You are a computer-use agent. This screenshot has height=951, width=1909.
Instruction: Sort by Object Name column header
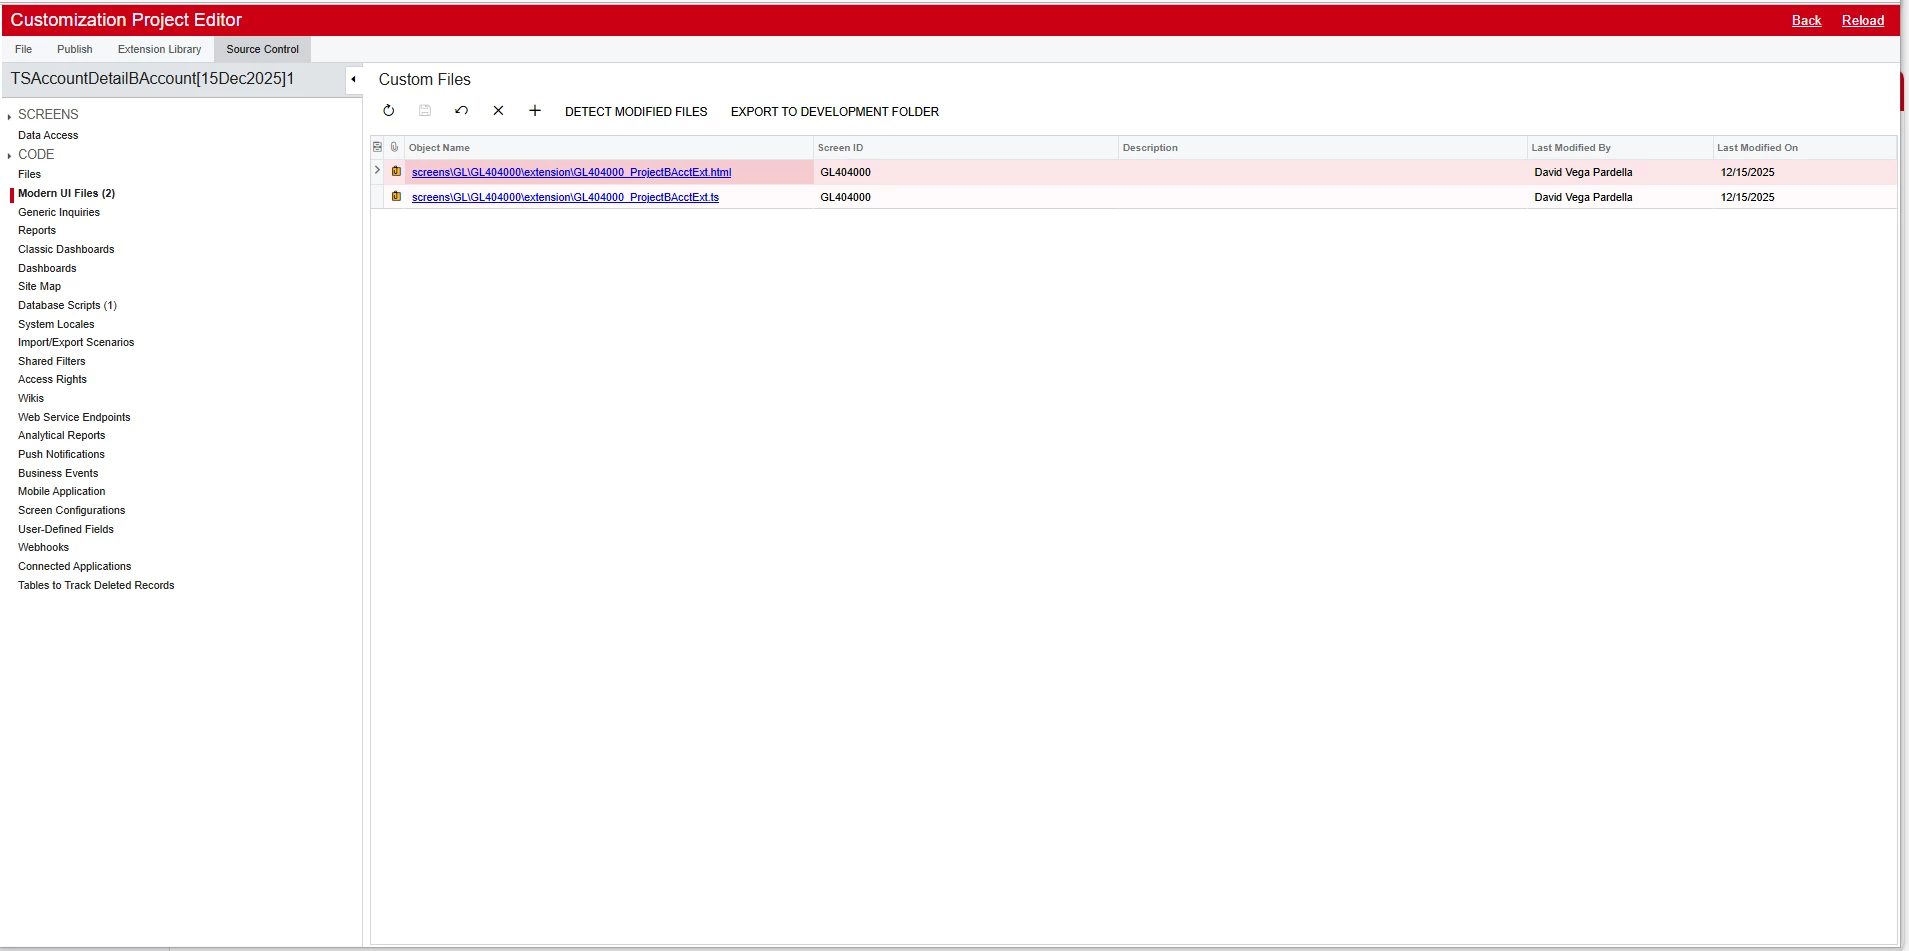pyautogui.click(x=608, y=147)
